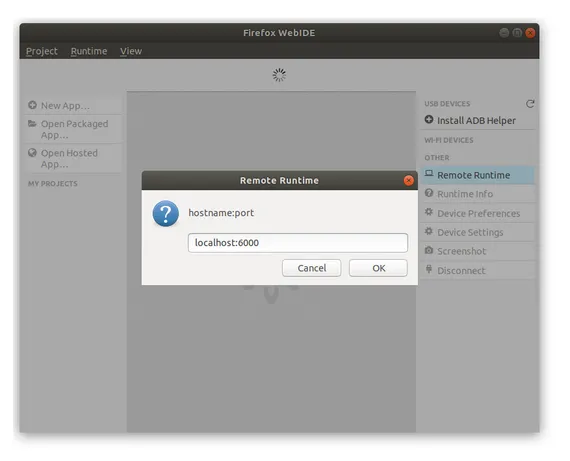Click the loading spinner in toolbar
Viewport: 570px width, 461px height.
click(279, 75)
